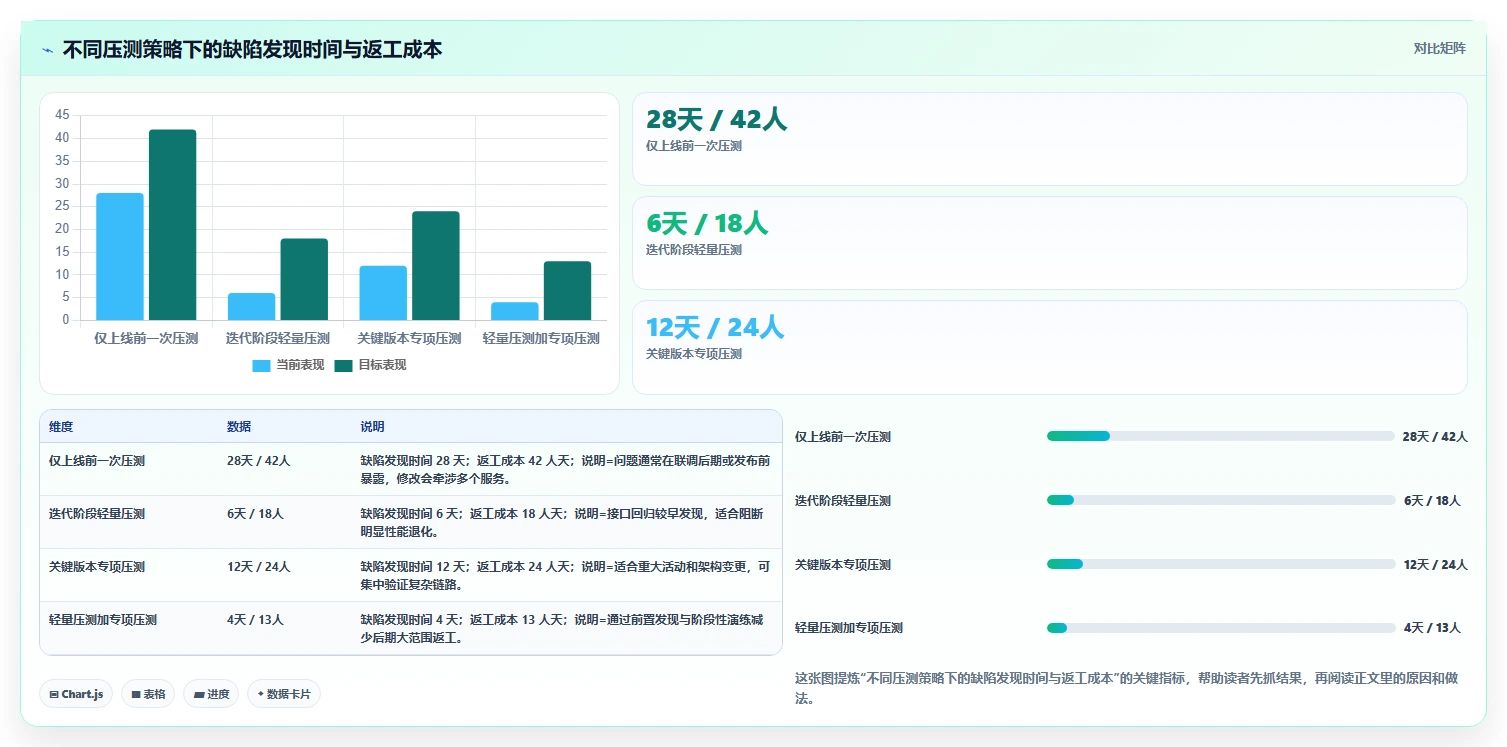Click description starting 缺陷发现时间 28 天

tap(565, 470)
